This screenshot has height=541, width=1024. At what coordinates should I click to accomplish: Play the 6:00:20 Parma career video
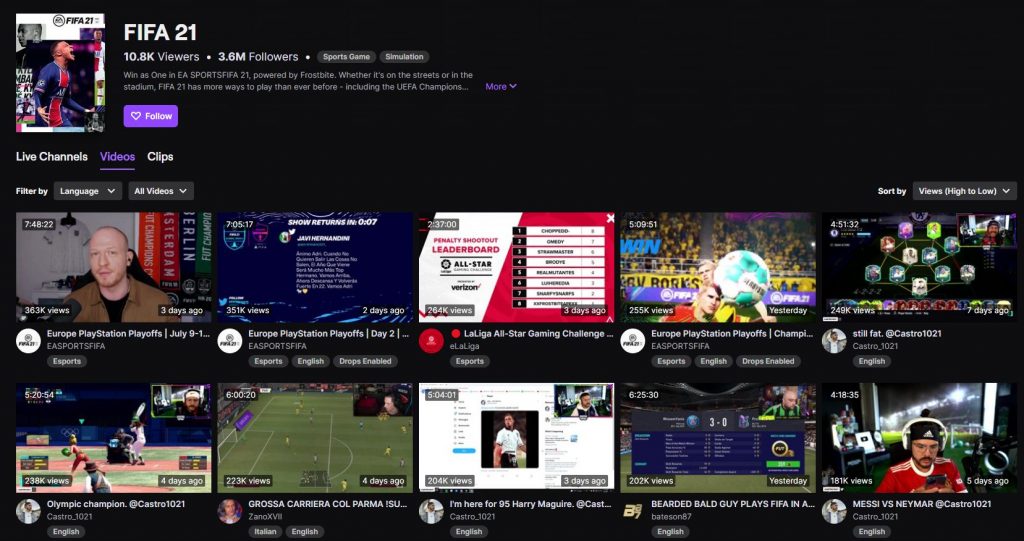pos(315,438)
